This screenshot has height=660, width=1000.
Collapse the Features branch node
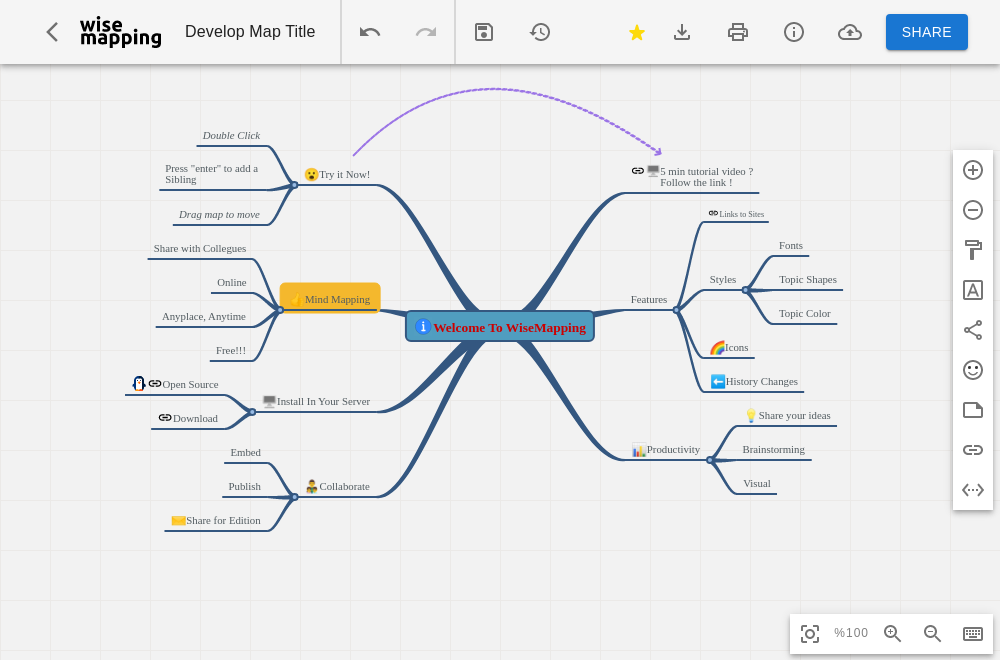[x=677, y=310]
